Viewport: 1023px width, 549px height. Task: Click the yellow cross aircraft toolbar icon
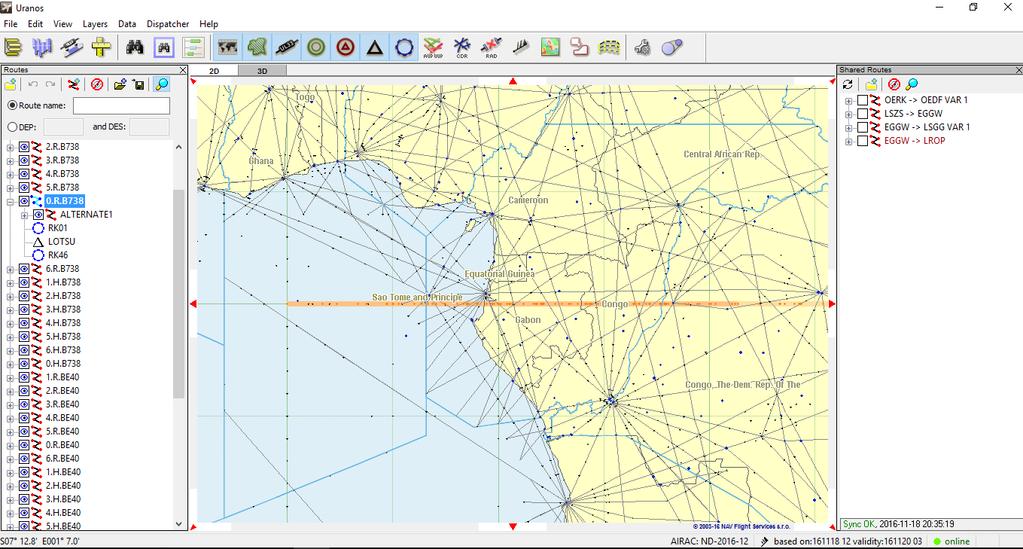[x=101, y=47]
